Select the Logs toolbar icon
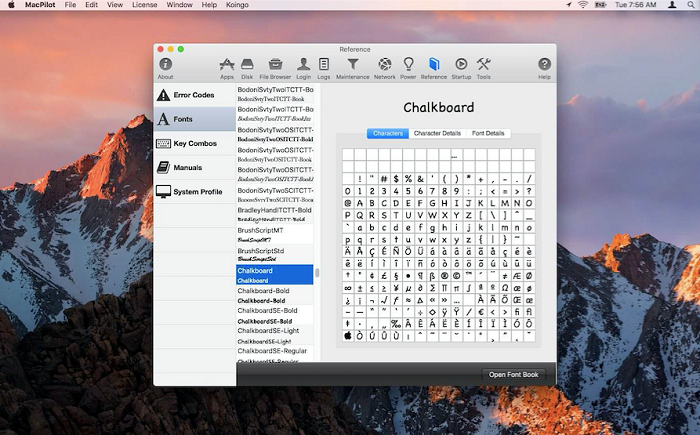Screen dimensions: 700x435 coord(324,64)
